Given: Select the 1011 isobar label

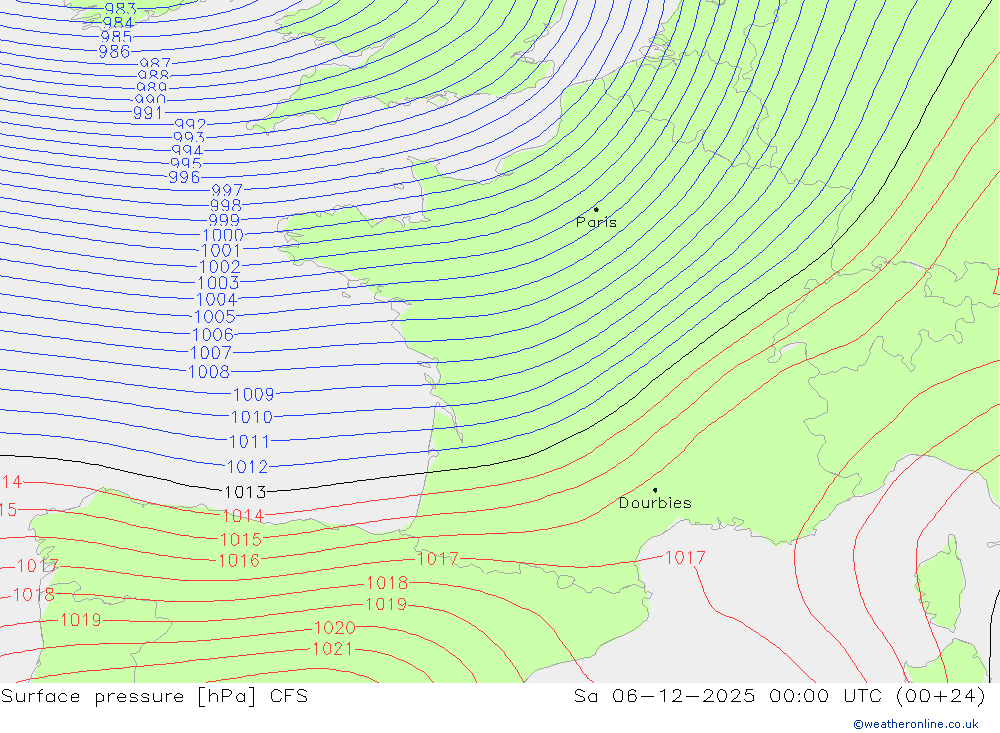Looking at the screenshot, I should (249, 441).
